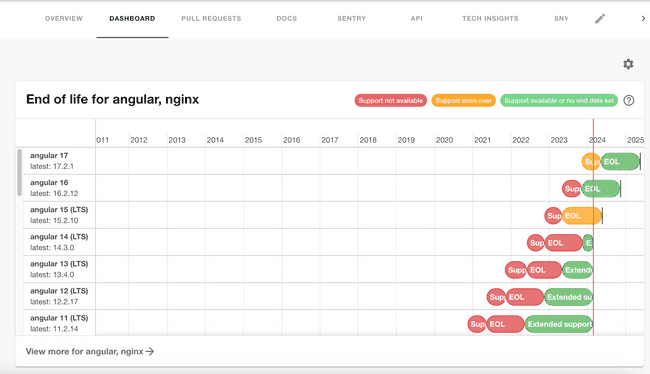
Task: Click the red current-date line in the timeline
Action: point(593,227)
